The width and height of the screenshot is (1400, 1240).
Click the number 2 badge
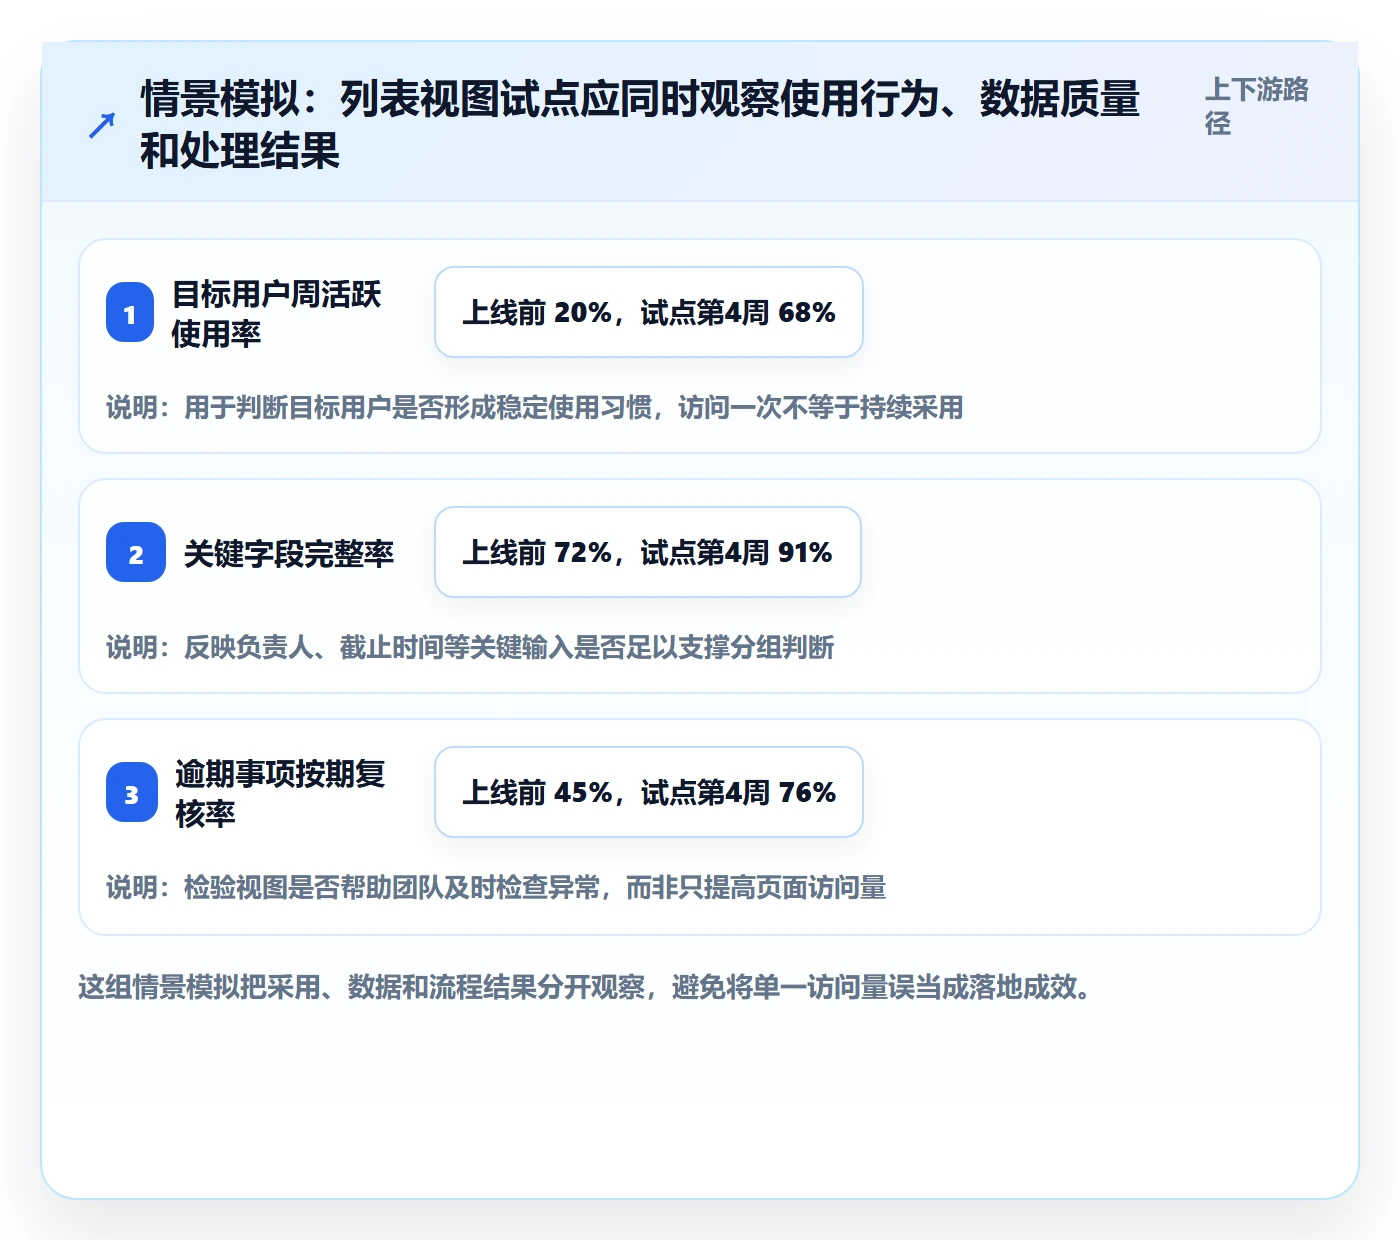(136, 552)
